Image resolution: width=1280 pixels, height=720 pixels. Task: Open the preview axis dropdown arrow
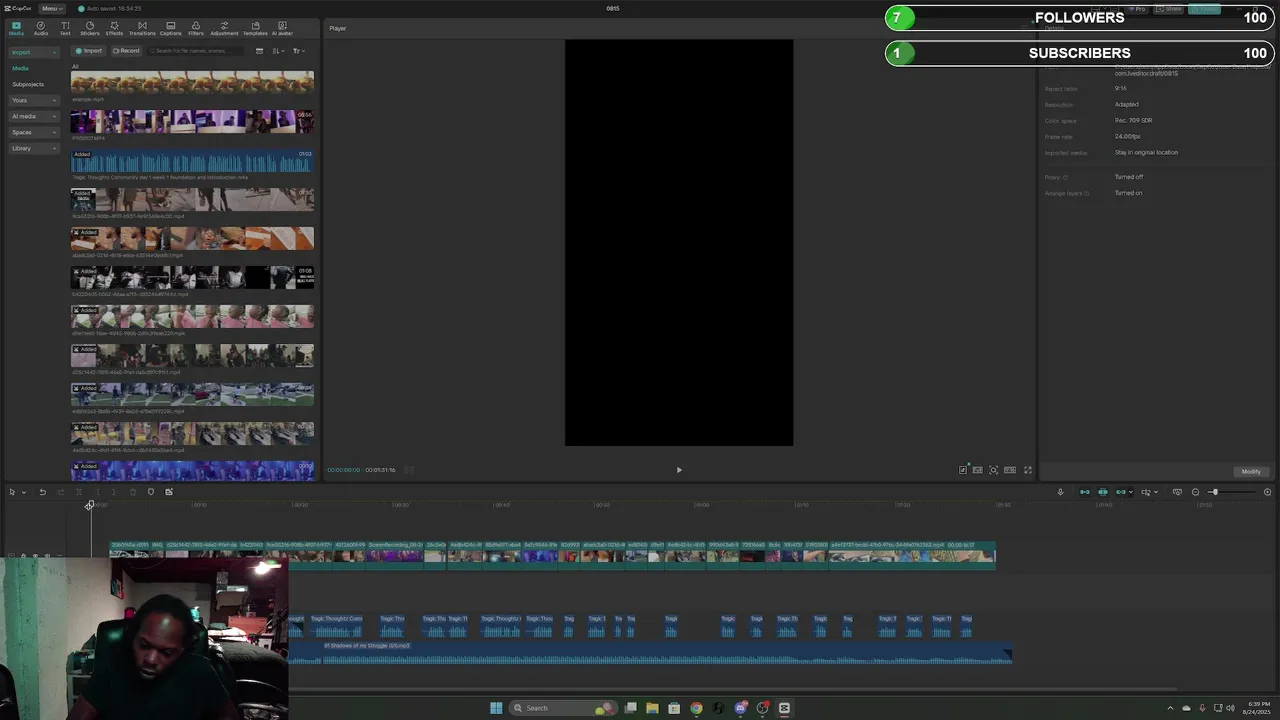(x=1156, y=492)
